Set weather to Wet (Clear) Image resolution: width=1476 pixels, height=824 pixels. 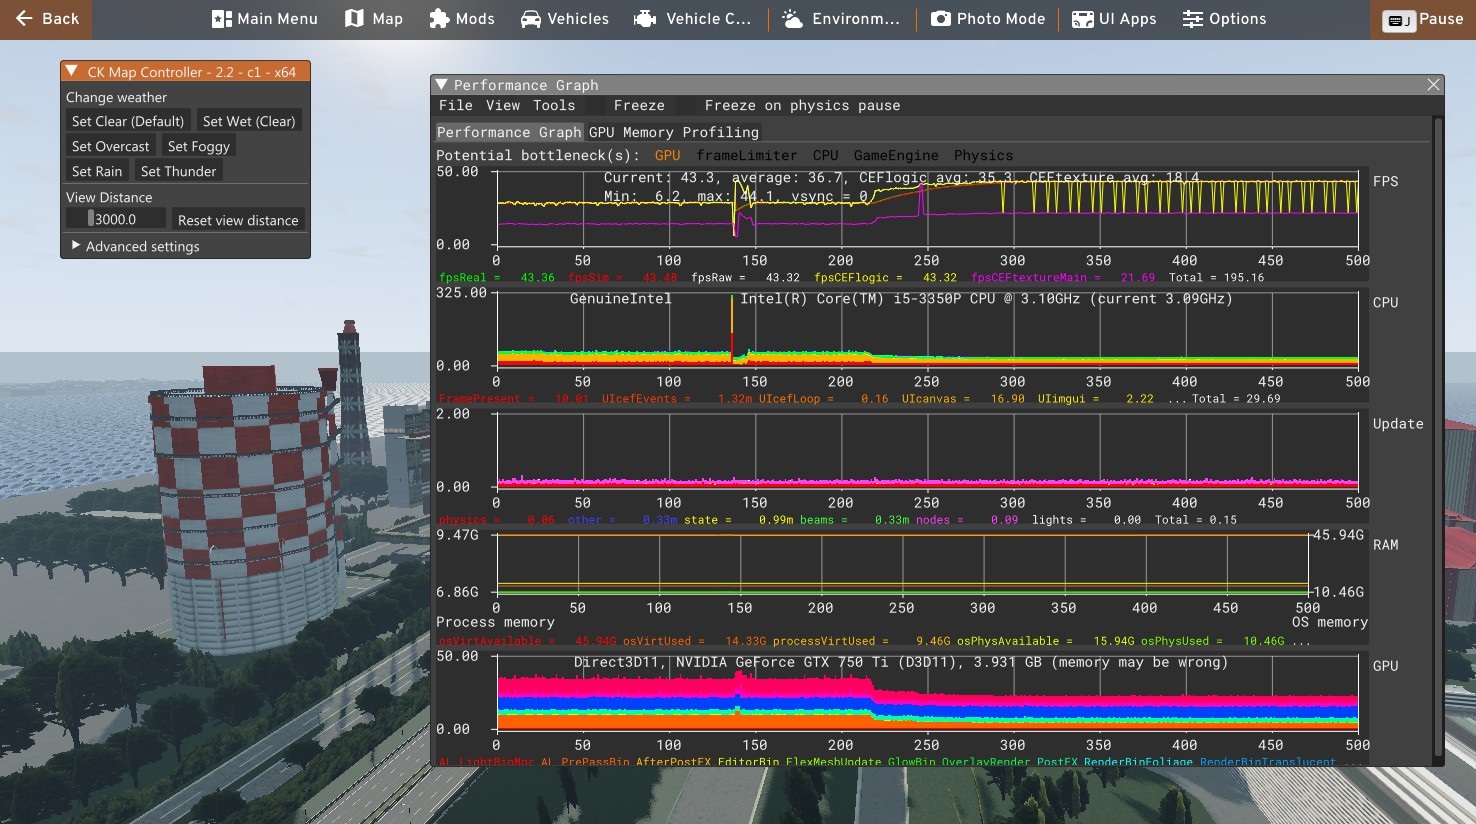pos(249,121)
